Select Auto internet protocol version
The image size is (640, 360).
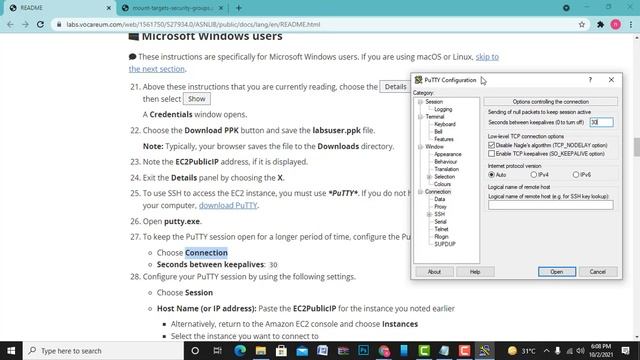point(491,174)
